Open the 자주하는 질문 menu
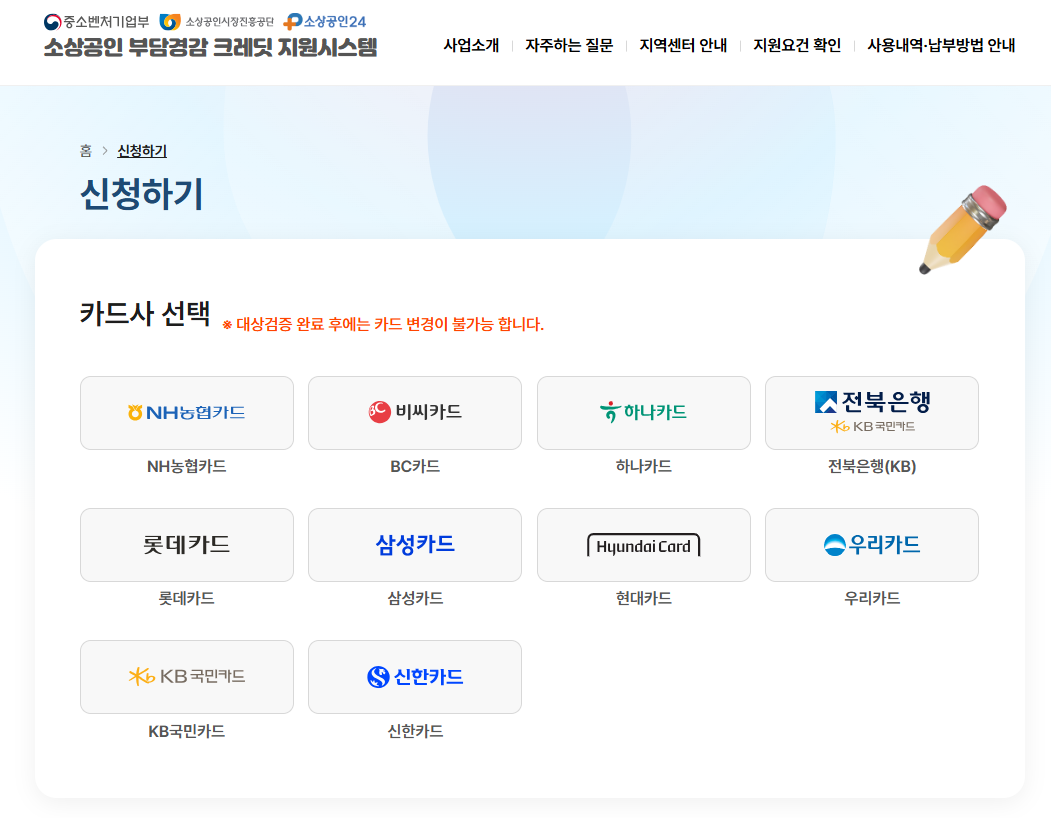1051x818 pixels. click(569, 45)
